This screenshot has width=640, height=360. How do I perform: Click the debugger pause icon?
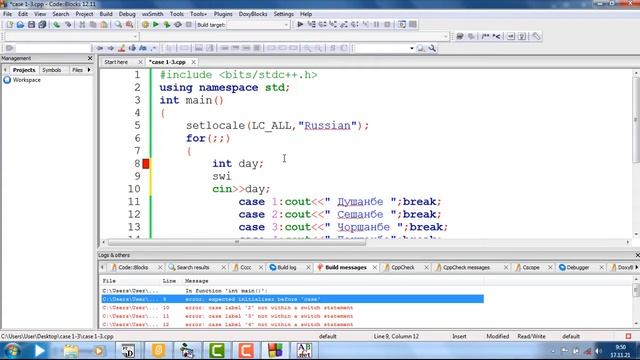coord(376,24)
